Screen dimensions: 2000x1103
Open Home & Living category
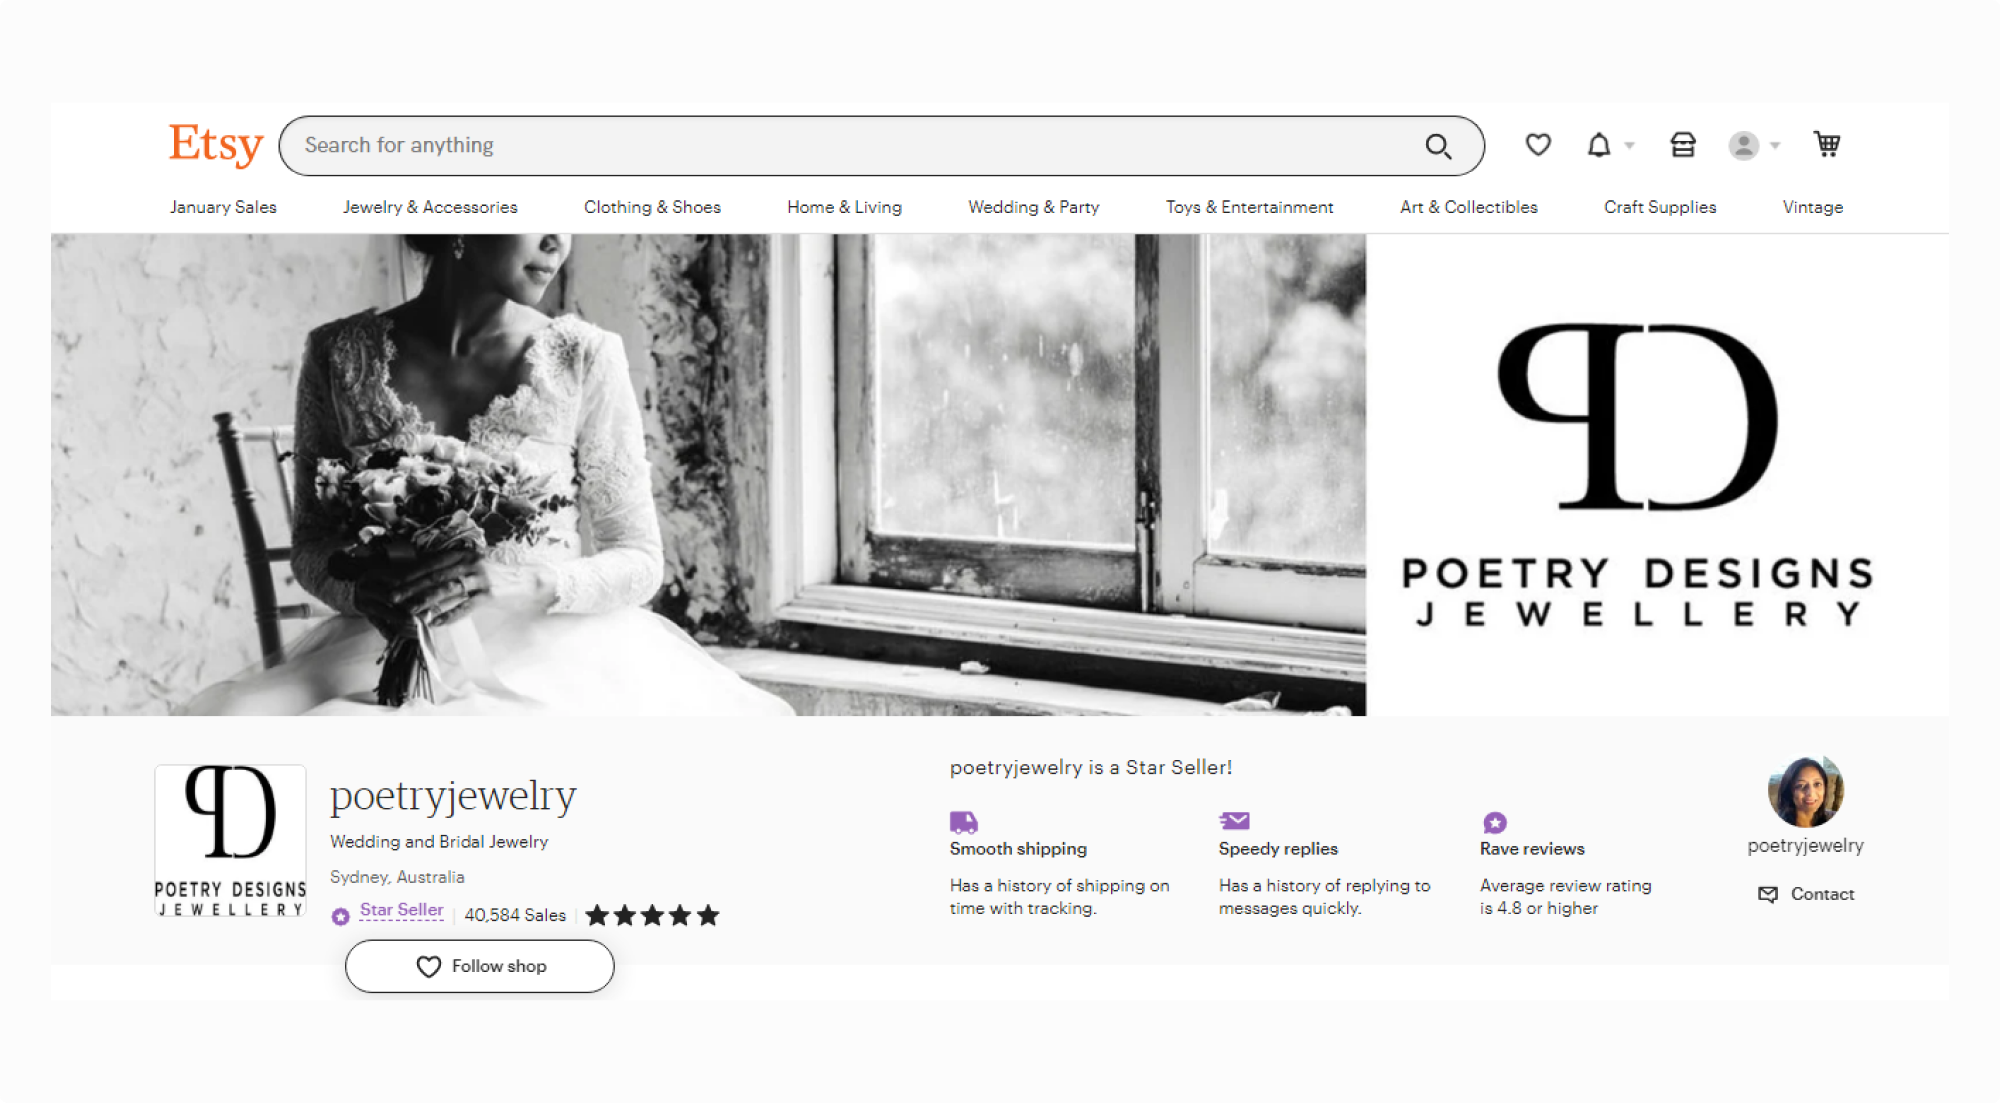[x=844, y=207]
